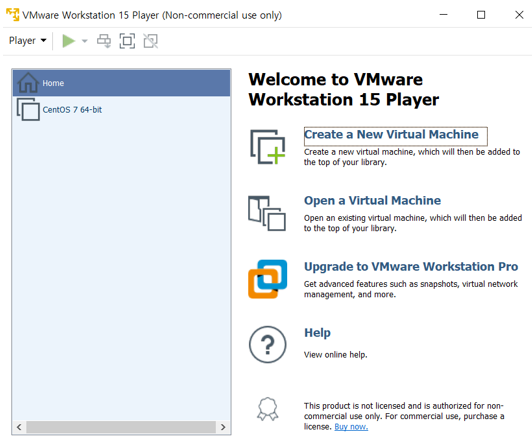Click the library scroll right arrow

(x=223, y=427)
